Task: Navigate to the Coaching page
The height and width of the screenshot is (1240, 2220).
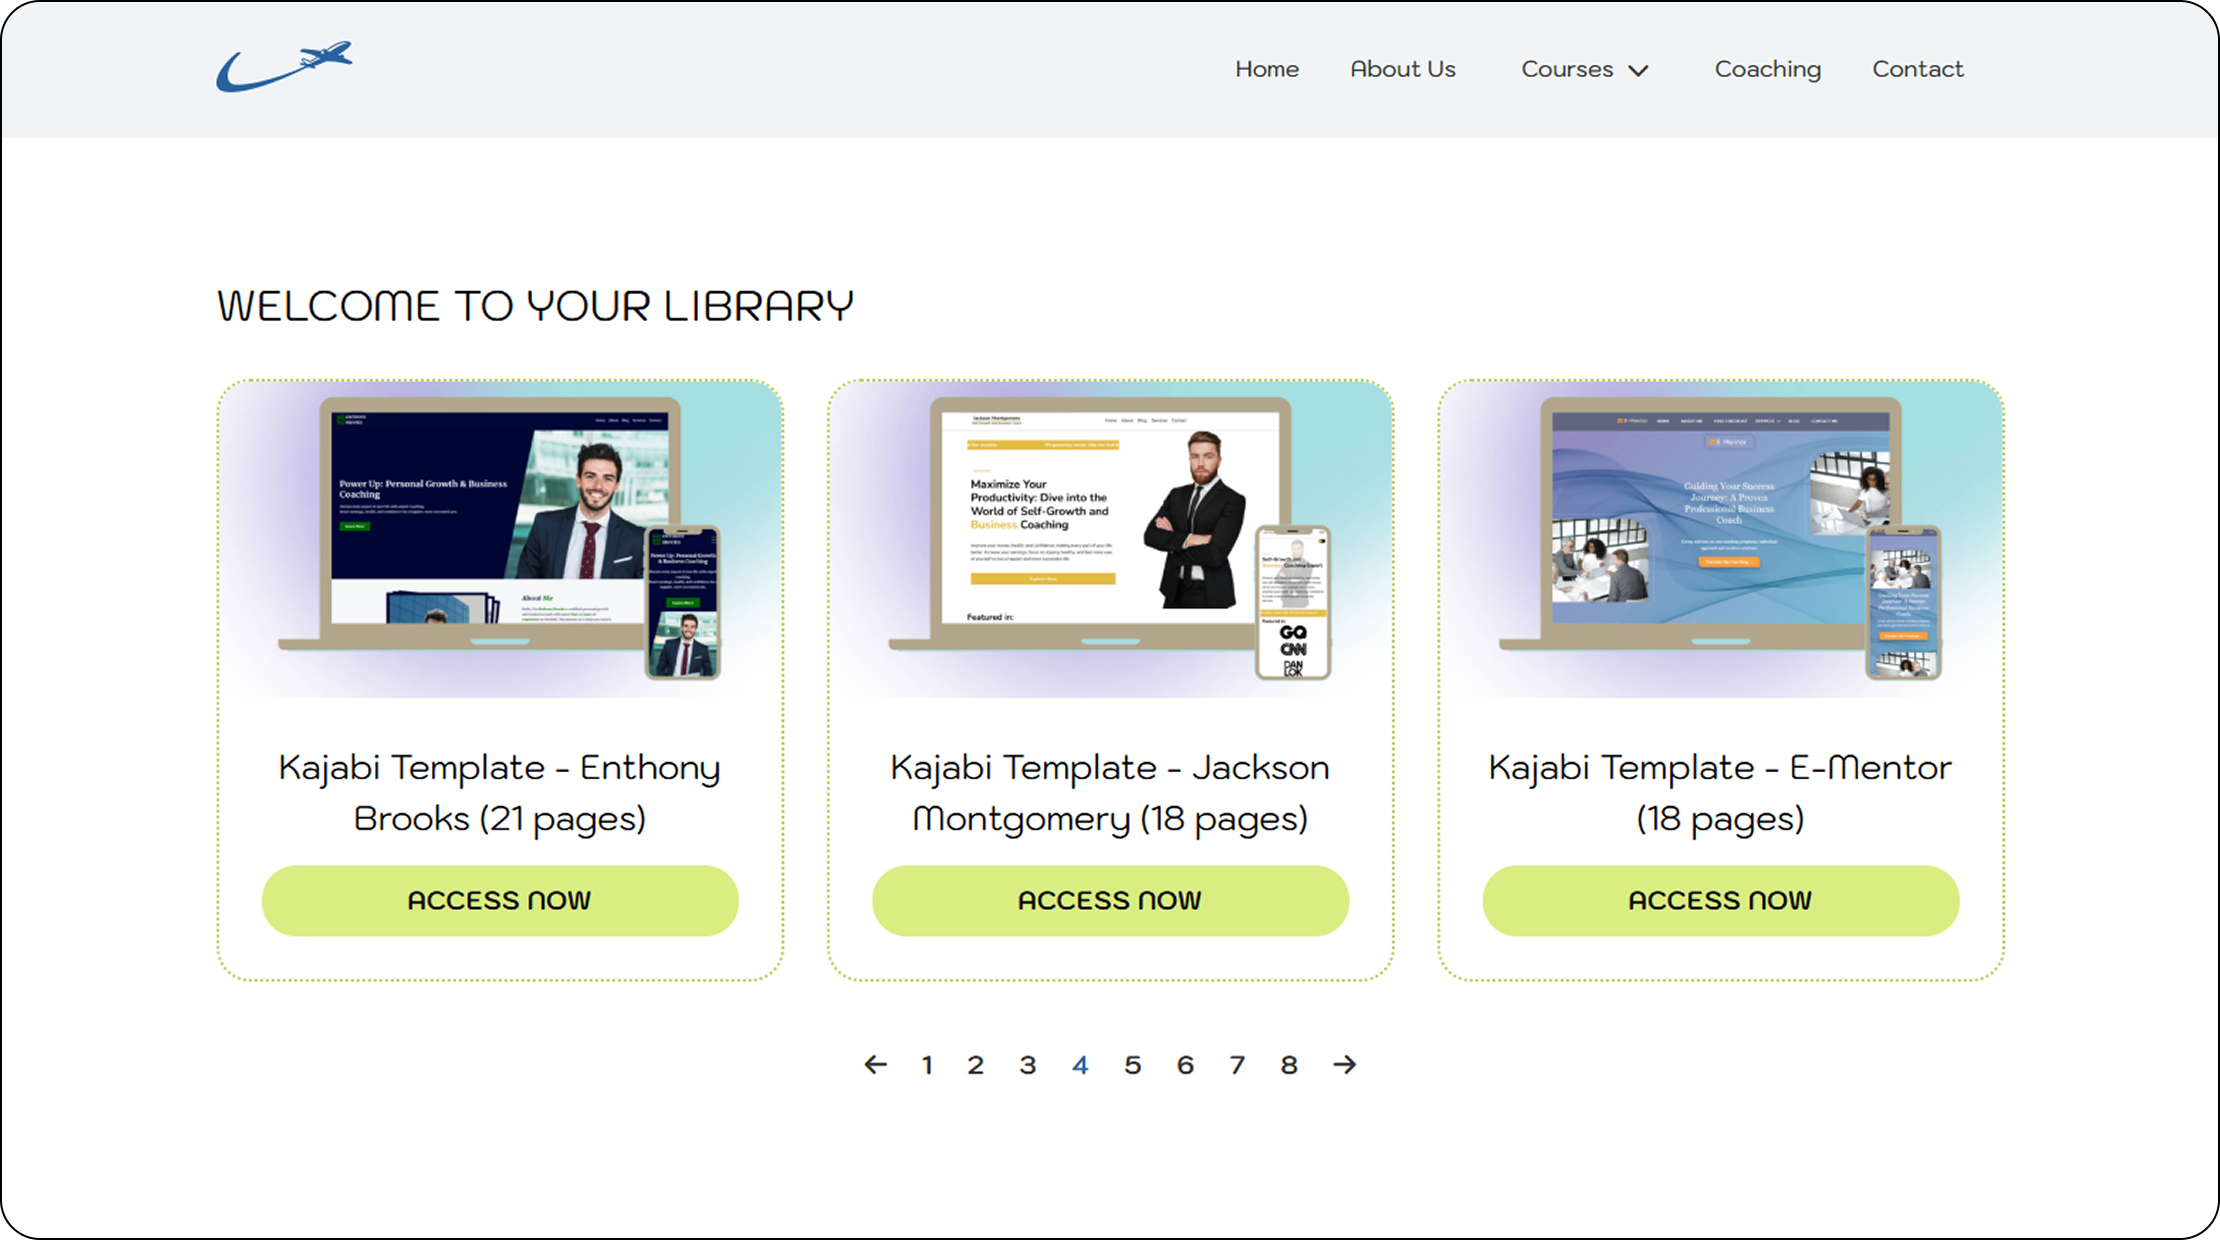Action: (x=1767, y=69)
